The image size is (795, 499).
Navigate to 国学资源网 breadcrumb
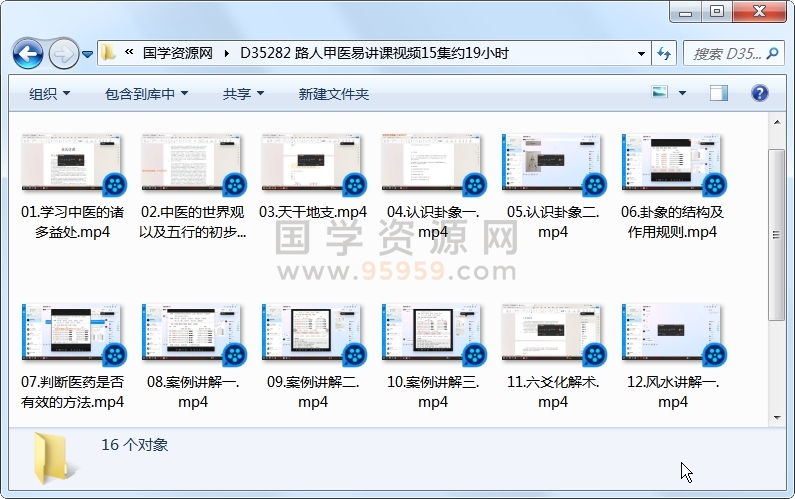tap(177, 53)
